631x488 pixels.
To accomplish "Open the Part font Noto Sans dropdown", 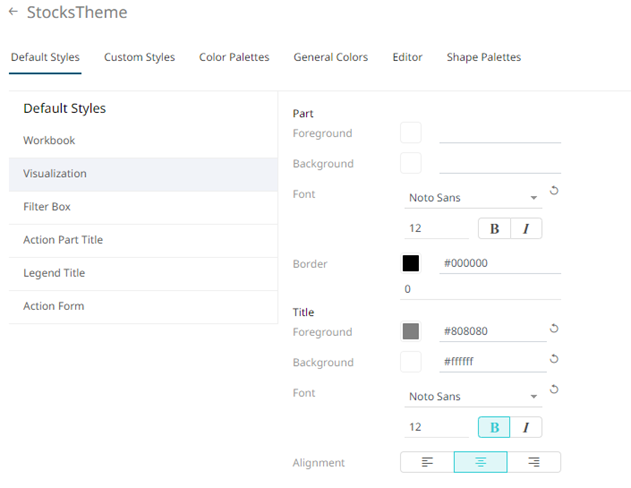I will coord(474,198).
